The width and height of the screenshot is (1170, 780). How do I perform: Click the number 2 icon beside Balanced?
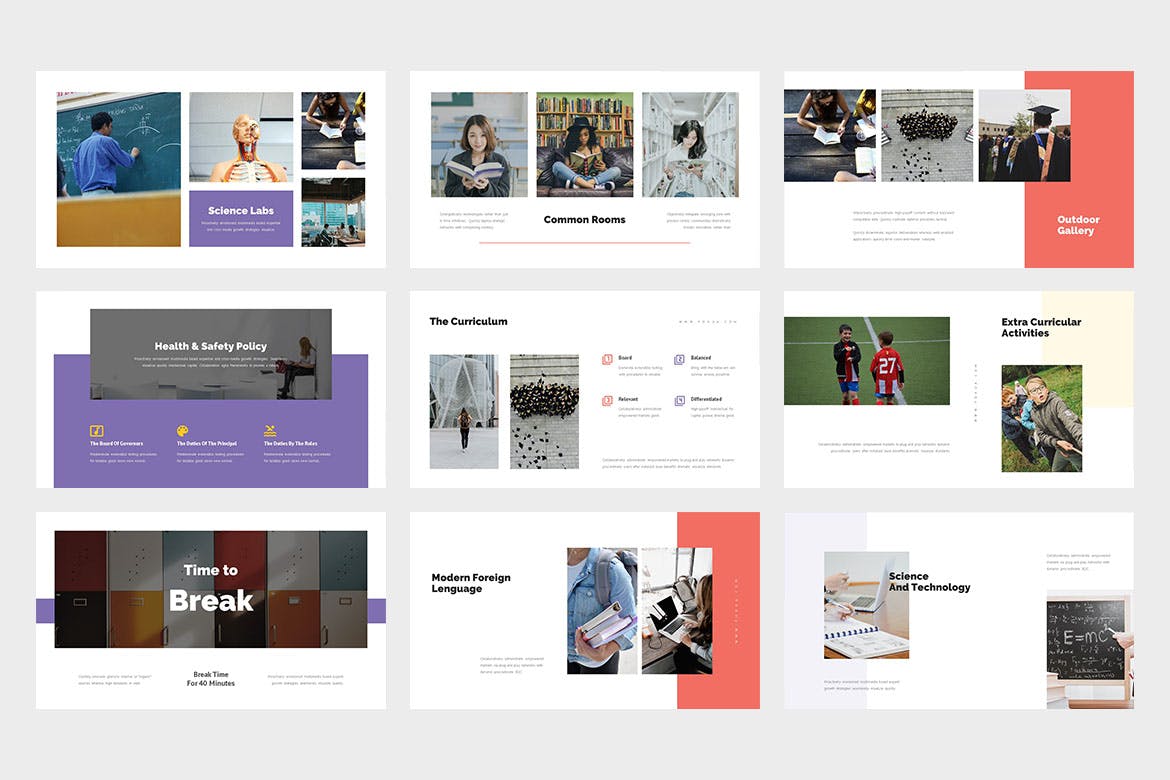click(679, 359)
